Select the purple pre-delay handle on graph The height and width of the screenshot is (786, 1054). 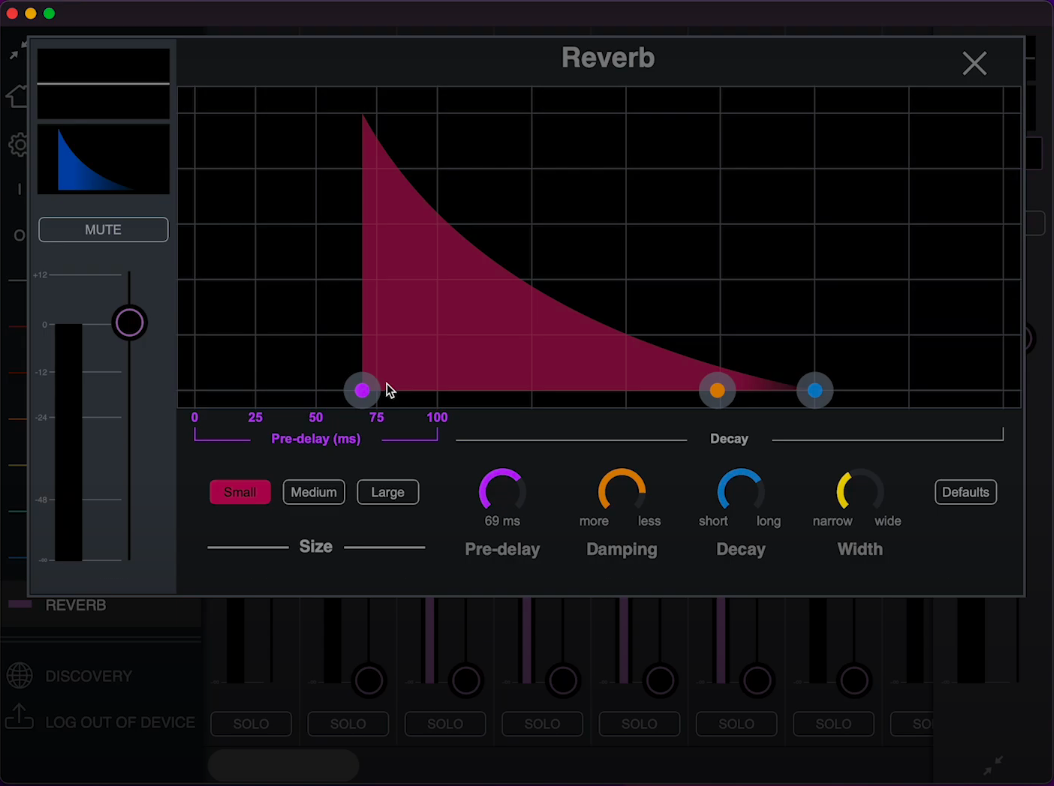(x=362, y=391)
